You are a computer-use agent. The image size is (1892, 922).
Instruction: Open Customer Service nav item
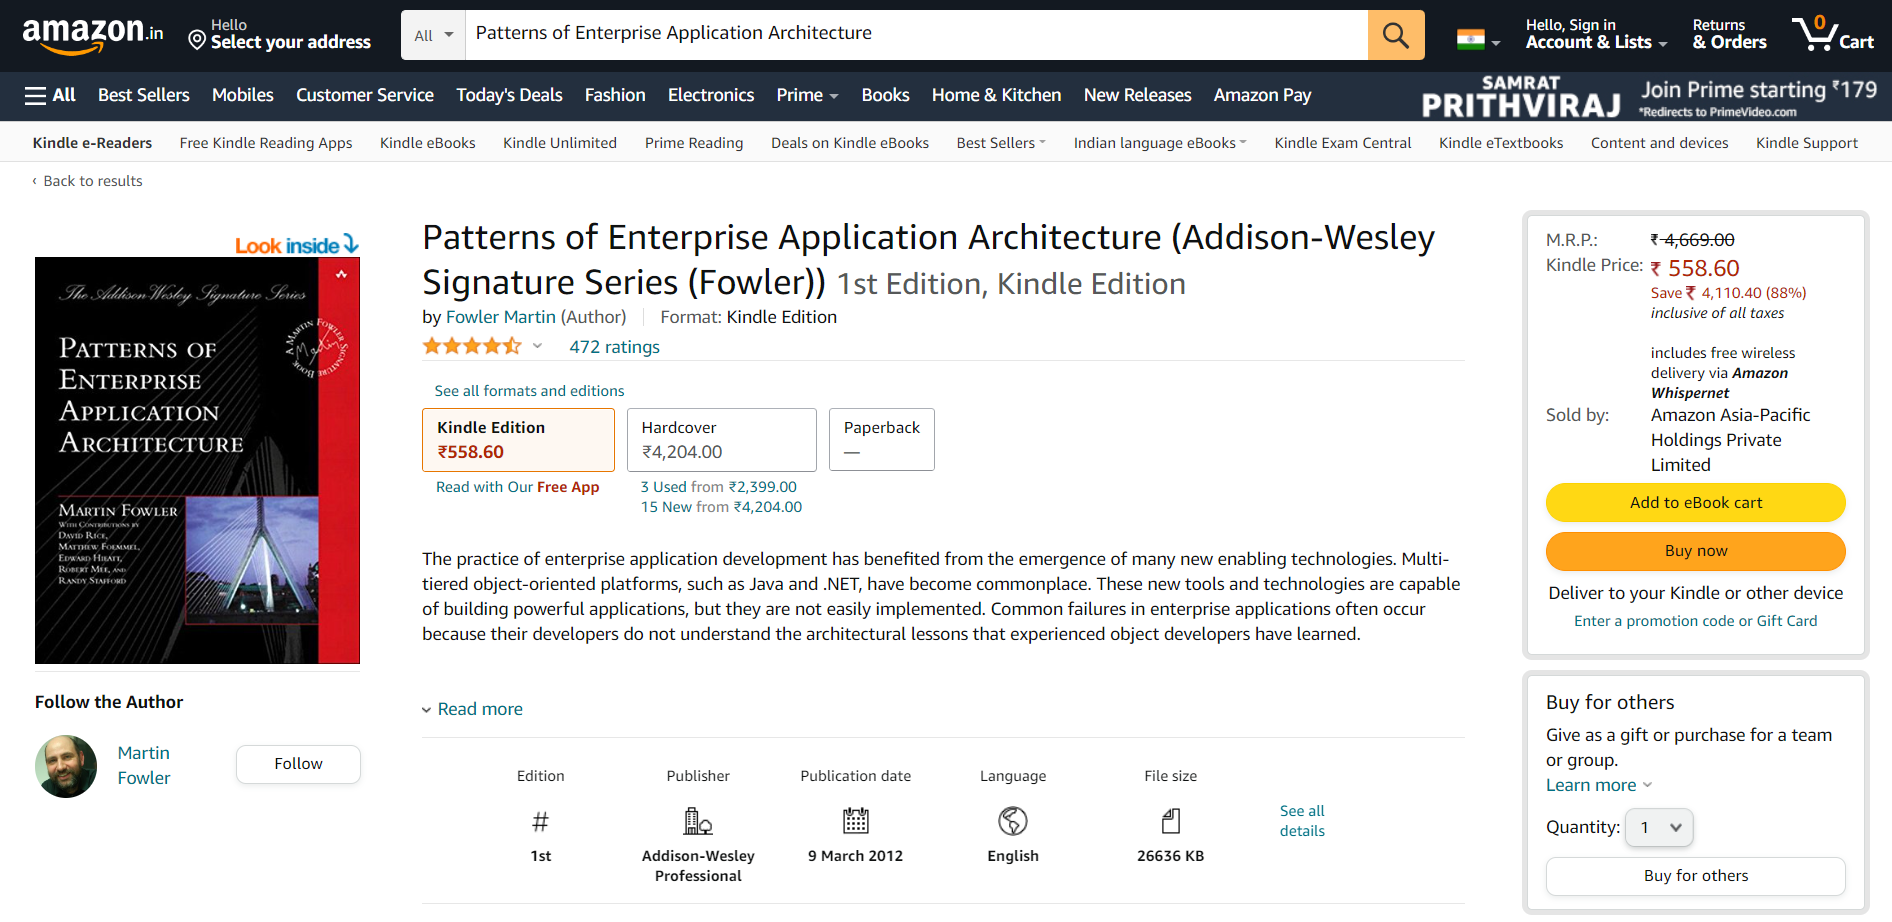click(x=365, y=95)
